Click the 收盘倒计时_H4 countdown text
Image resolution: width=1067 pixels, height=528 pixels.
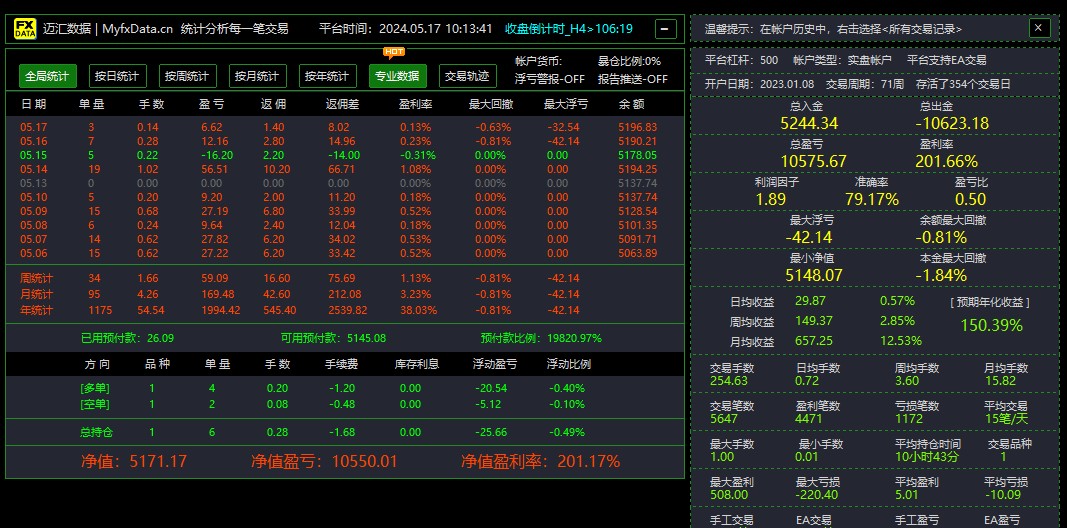point(569,29)
